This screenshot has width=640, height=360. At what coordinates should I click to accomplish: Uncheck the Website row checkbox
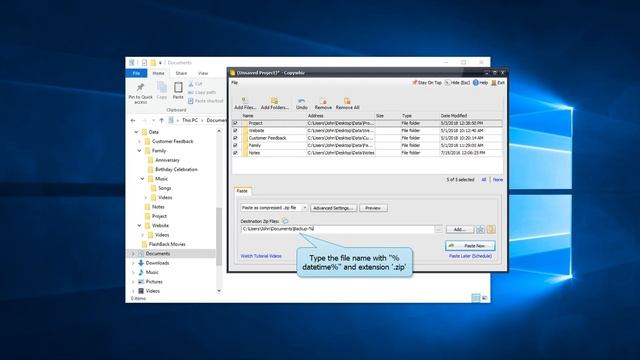(235, 131)
